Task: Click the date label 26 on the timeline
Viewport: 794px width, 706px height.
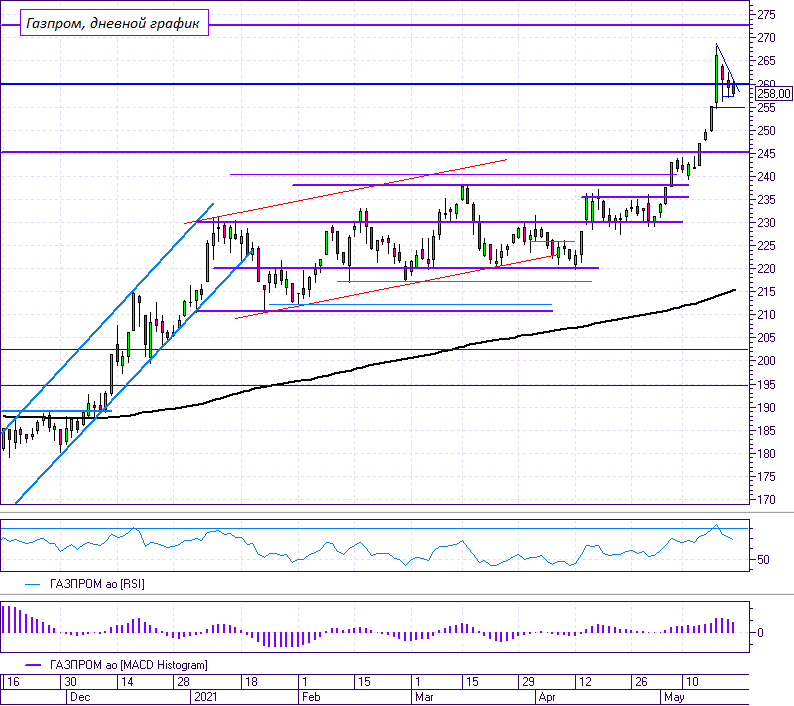Action: pos(641,682)
